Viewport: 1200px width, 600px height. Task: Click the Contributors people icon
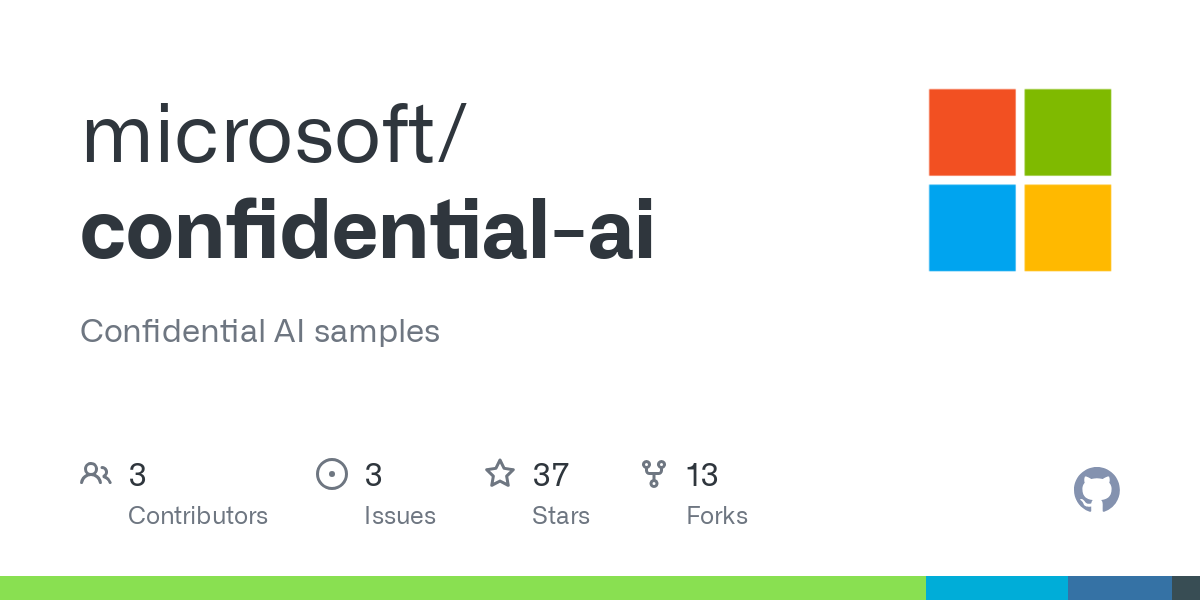coord(96,474)
